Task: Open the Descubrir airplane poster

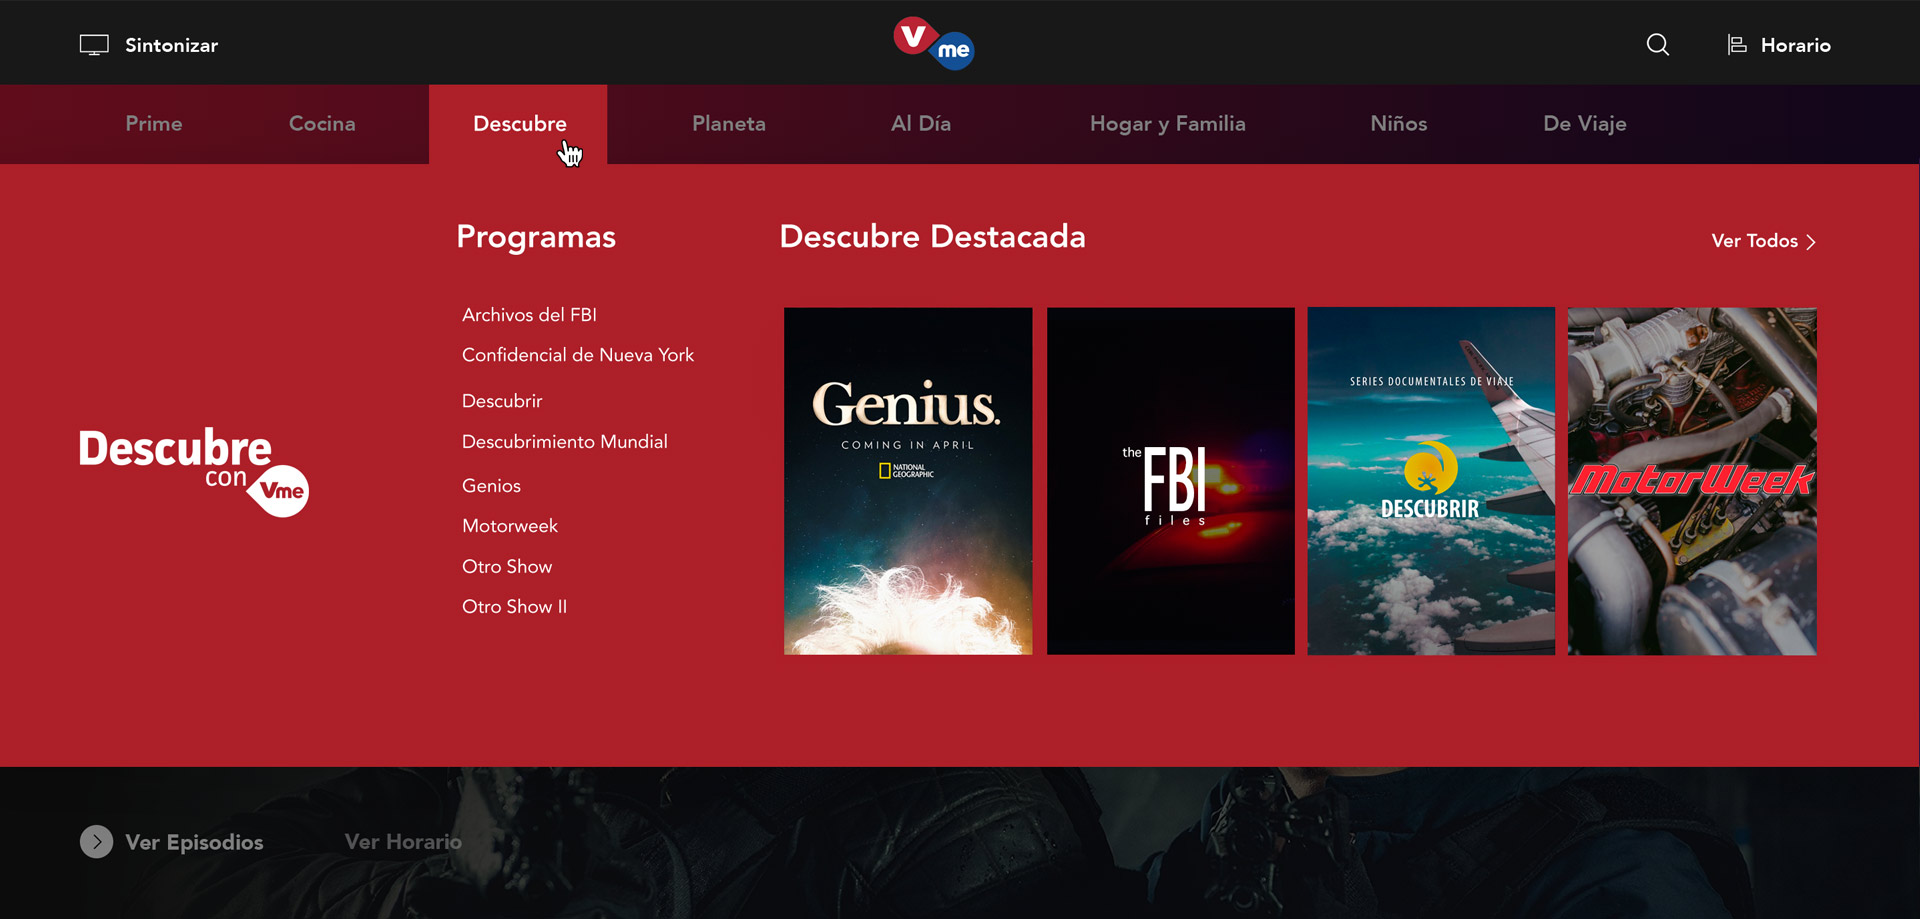Action: click(1431, 481)
